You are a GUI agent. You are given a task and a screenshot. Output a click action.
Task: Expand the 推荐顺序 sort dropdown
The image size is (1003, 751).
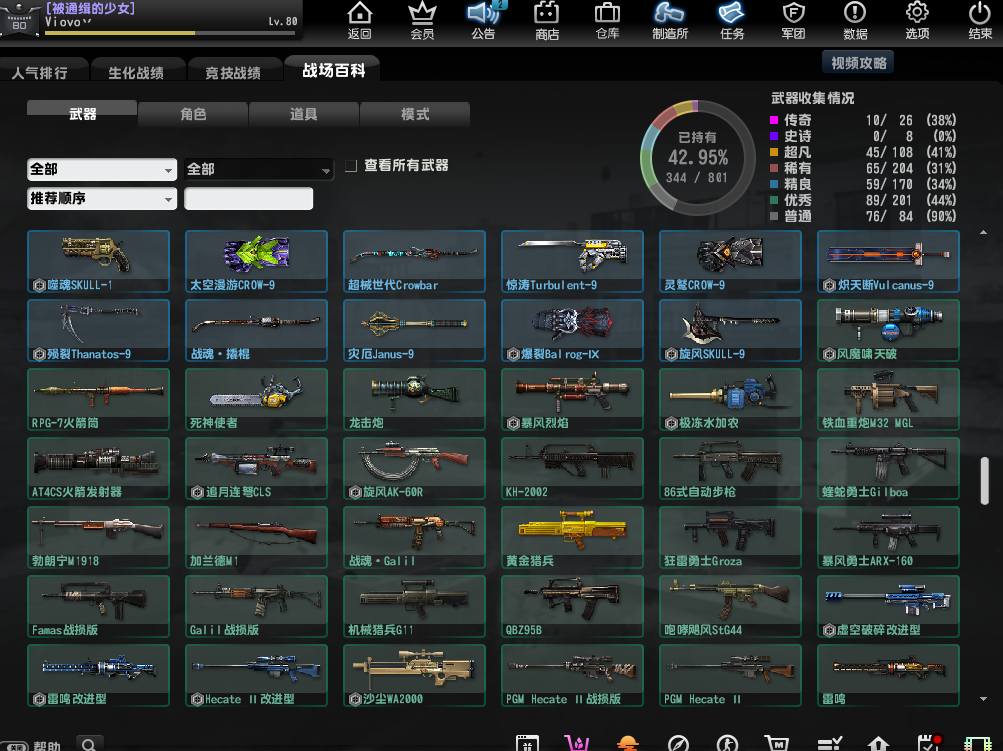click(102, 199)
